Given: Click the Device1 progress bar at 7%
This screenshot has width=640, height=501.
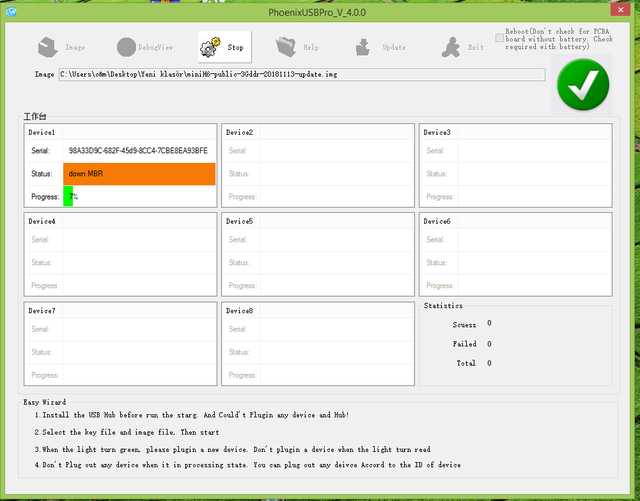Looking at the screenshot, I should [139, 196].
